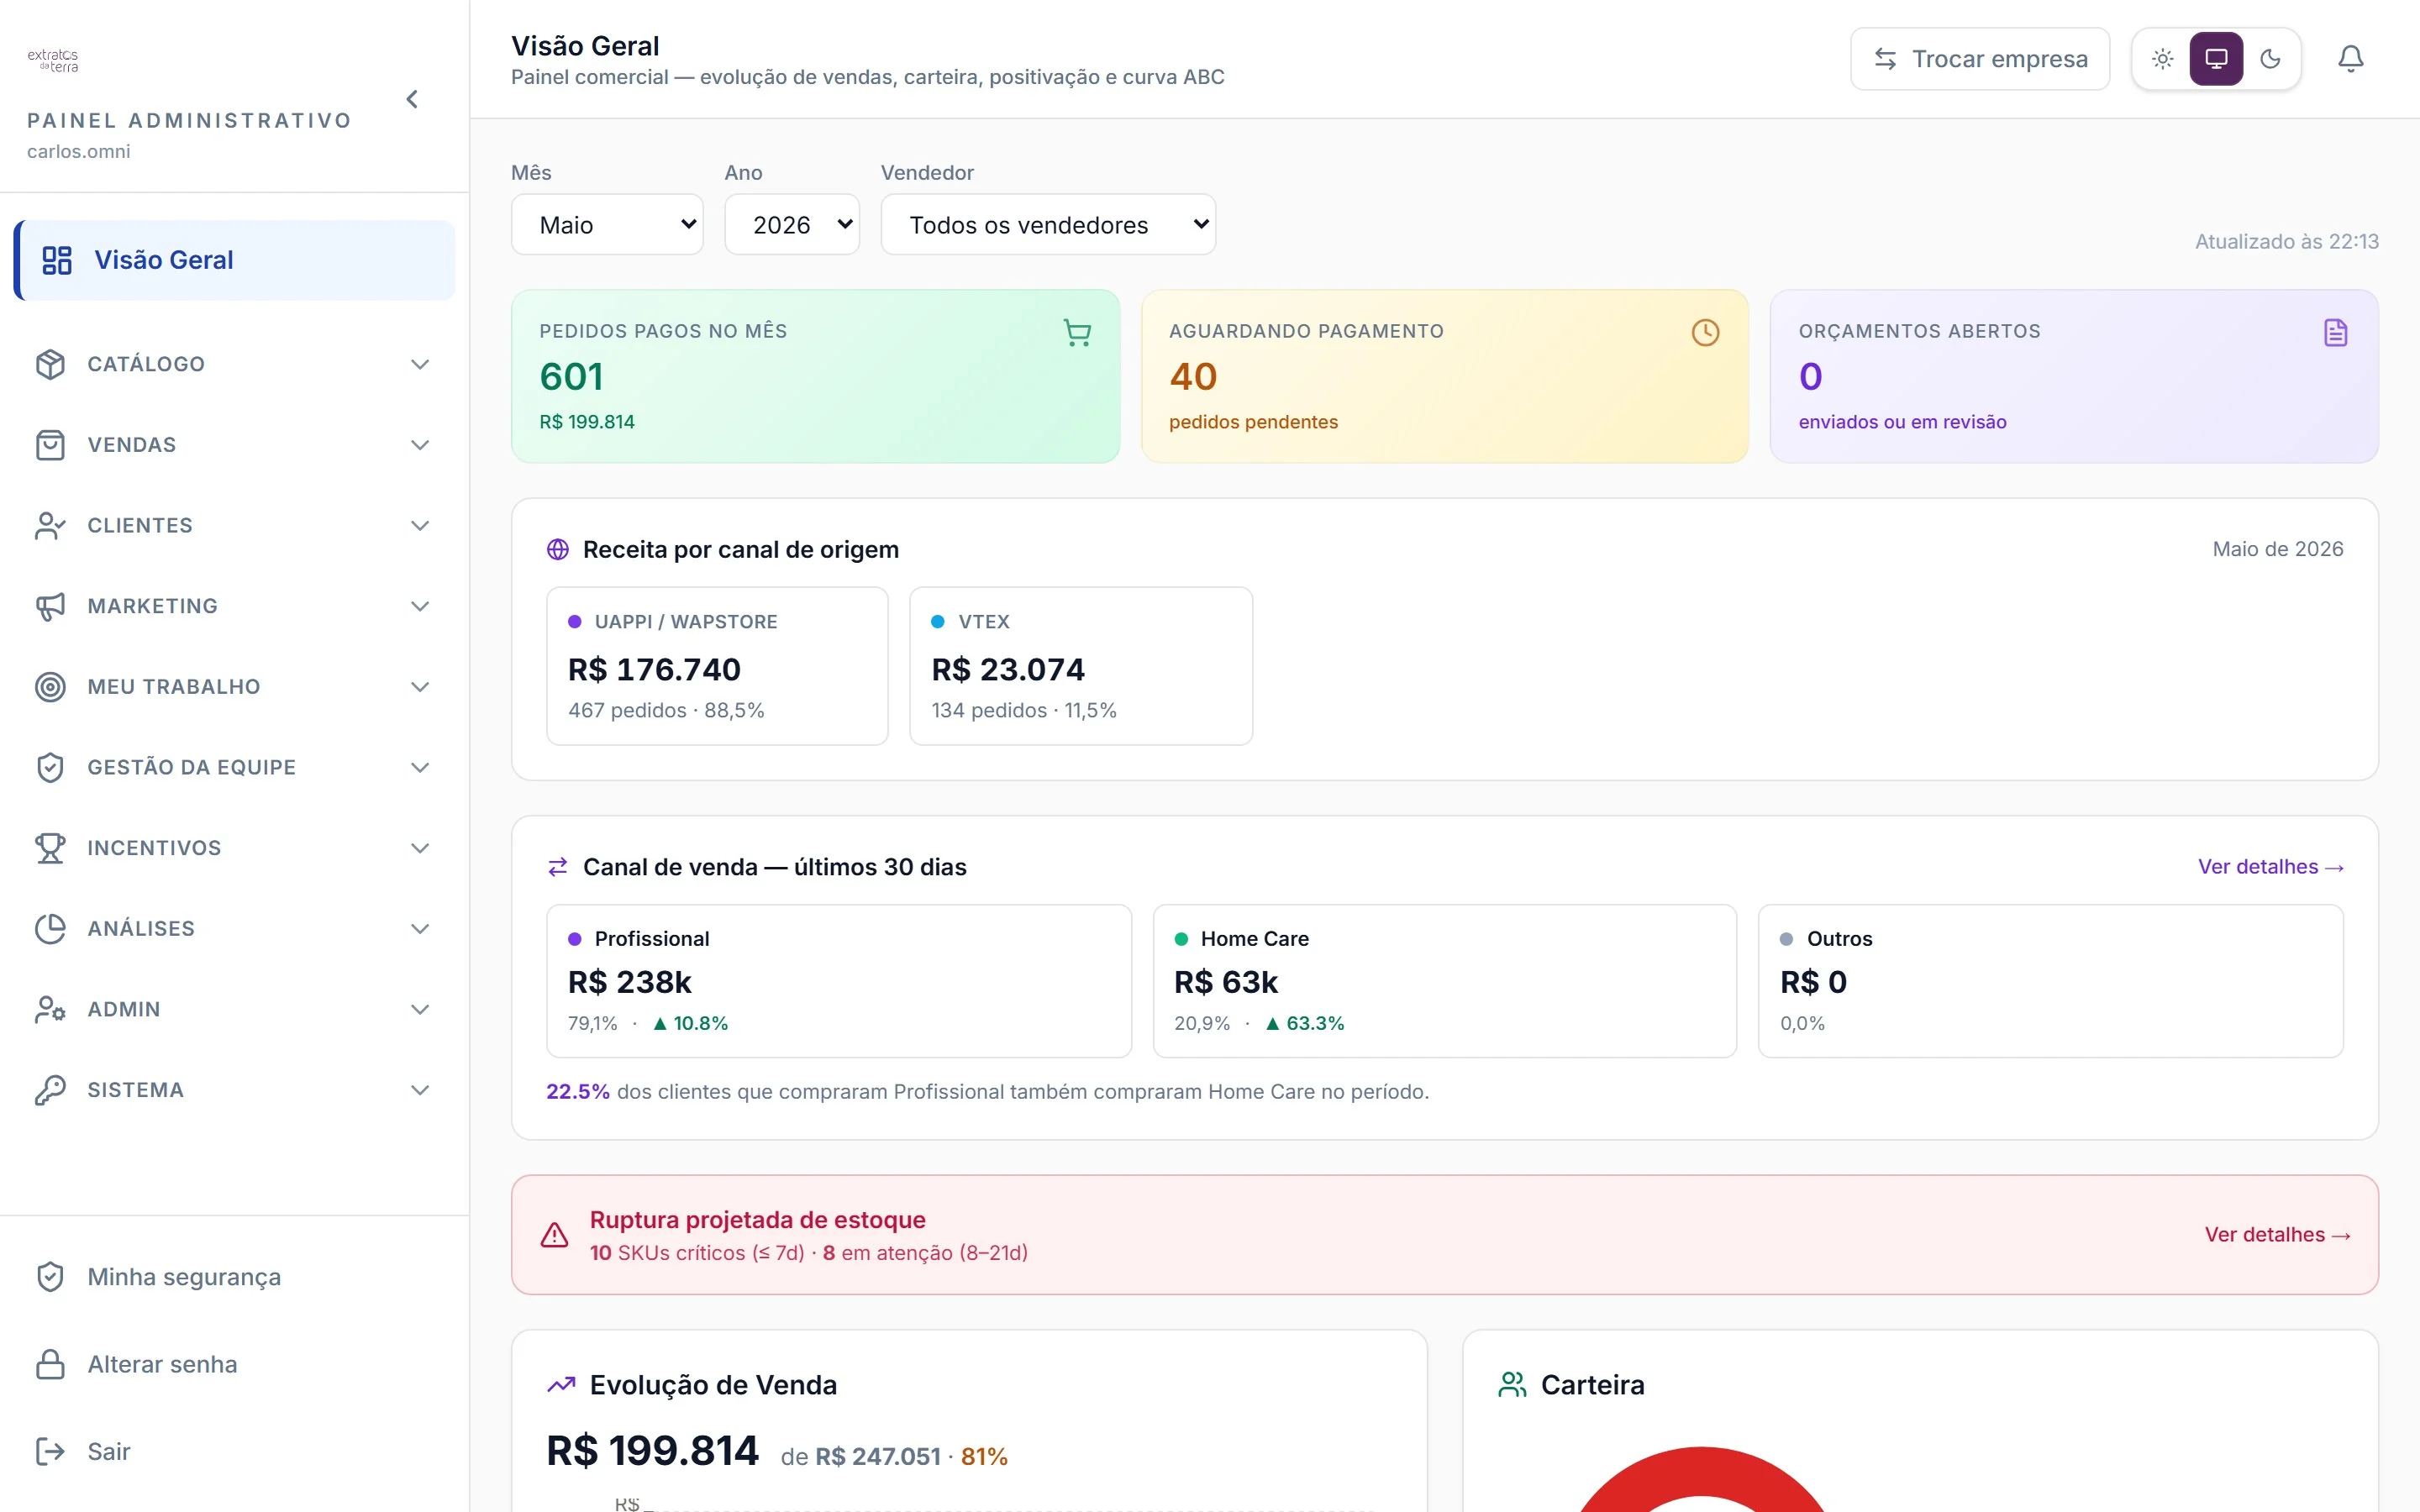The height and width of the screenshot is (1512, 2420).
Task: Click the Extratos da Terra logo
Action: pyautogui.click(x=53, y=60)
